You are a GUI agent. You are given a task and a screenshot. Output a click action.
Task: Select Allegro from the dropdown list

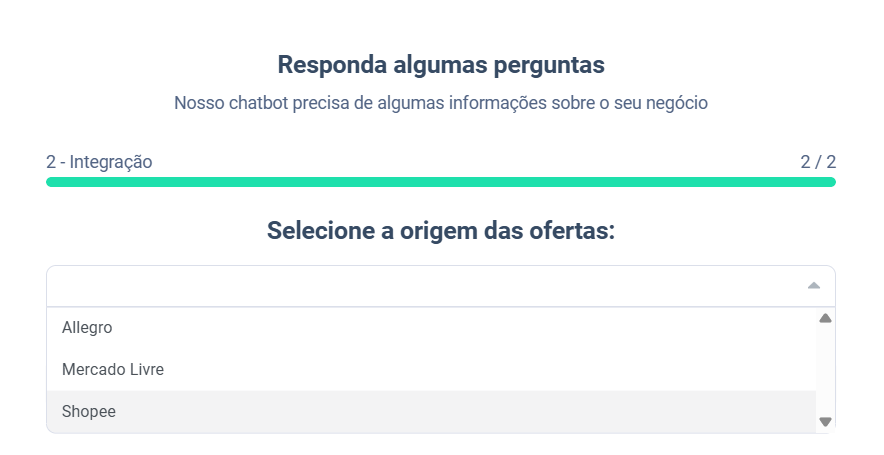pos(87,327)
